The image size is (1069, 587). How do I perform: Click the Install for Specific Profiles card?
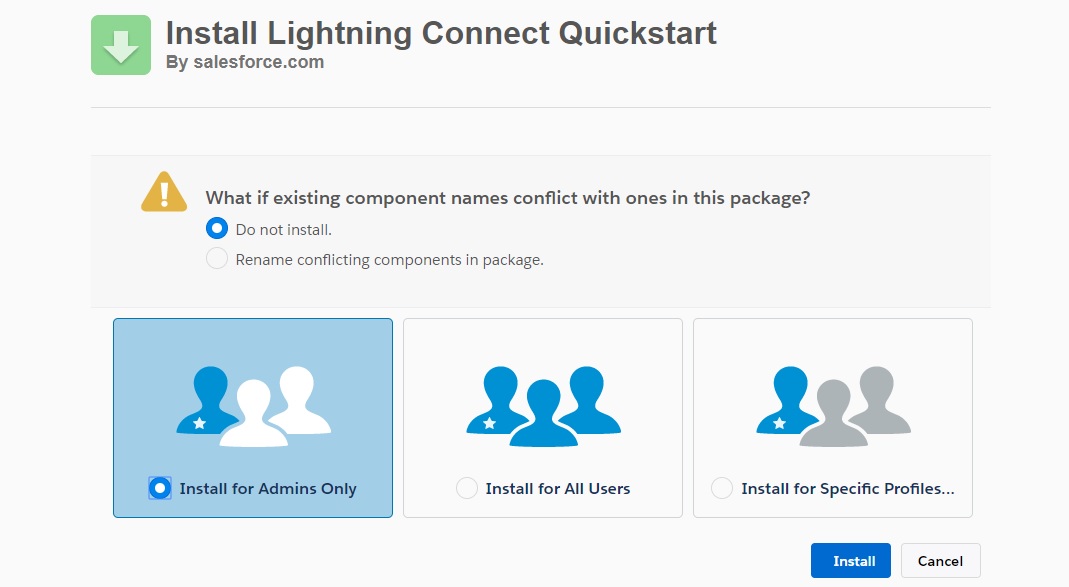(x=833, y=418)
